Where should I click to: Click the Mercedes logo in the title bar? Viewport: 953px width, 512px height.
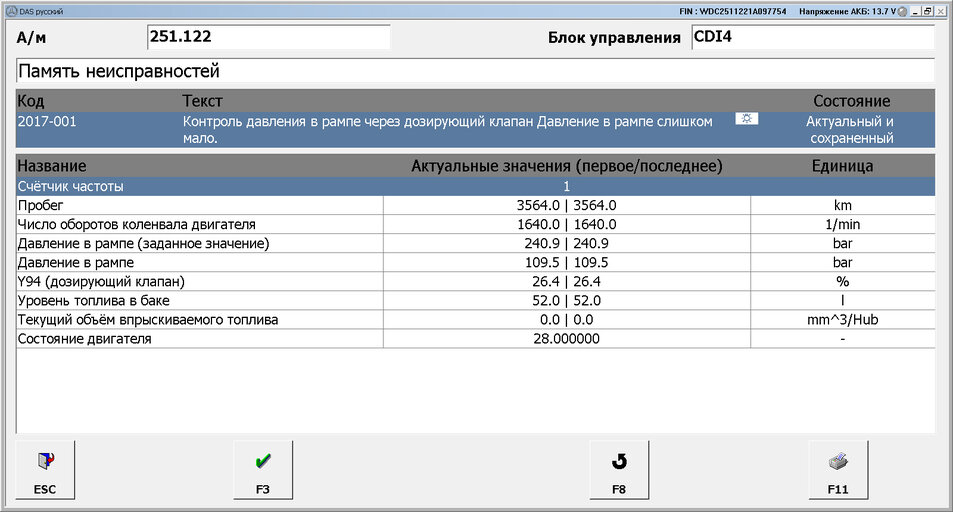(11, 11)
